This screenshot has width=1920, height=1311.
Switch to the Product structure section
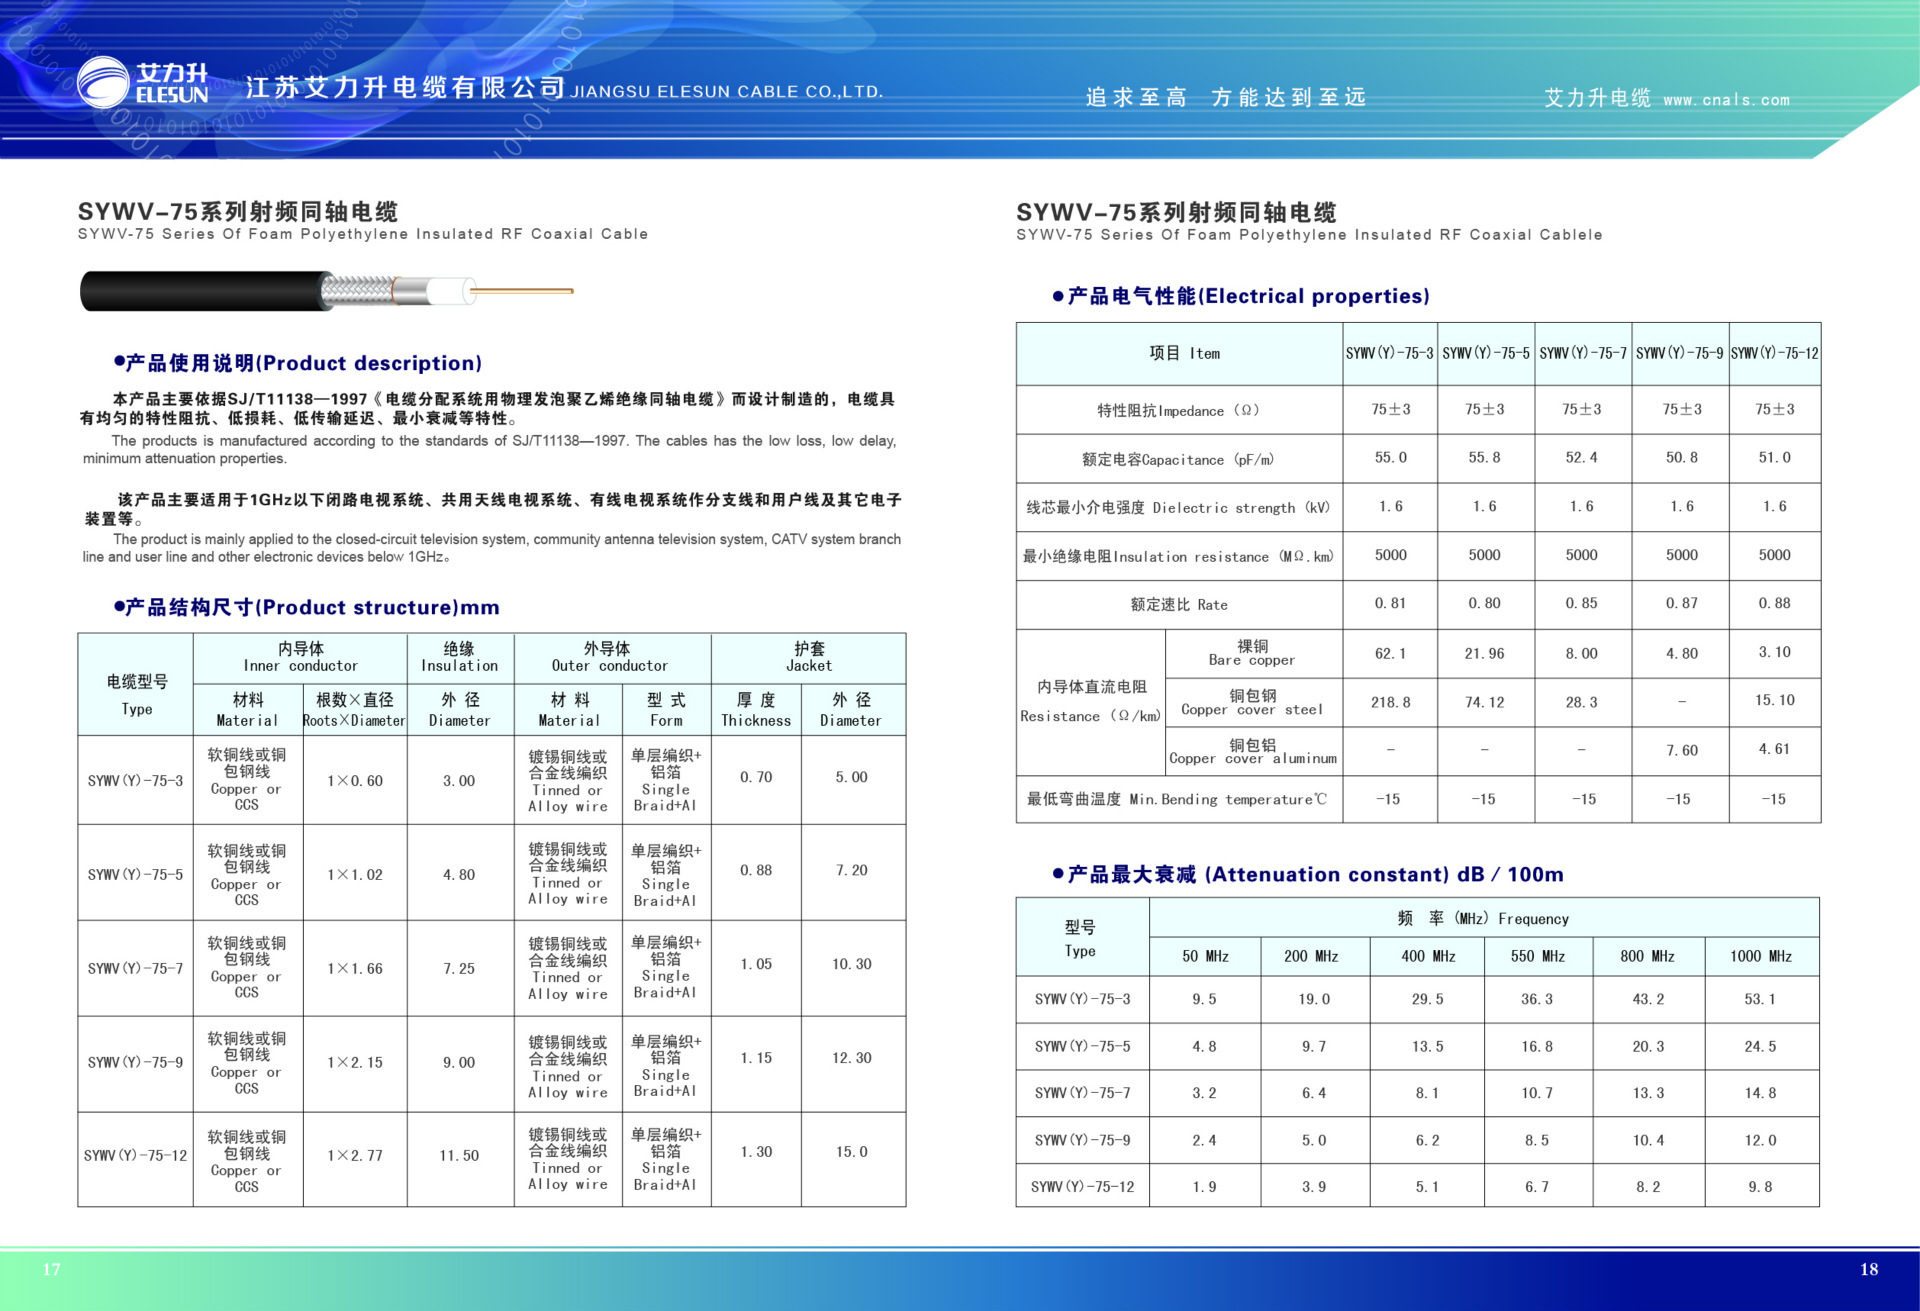point(310,607)
